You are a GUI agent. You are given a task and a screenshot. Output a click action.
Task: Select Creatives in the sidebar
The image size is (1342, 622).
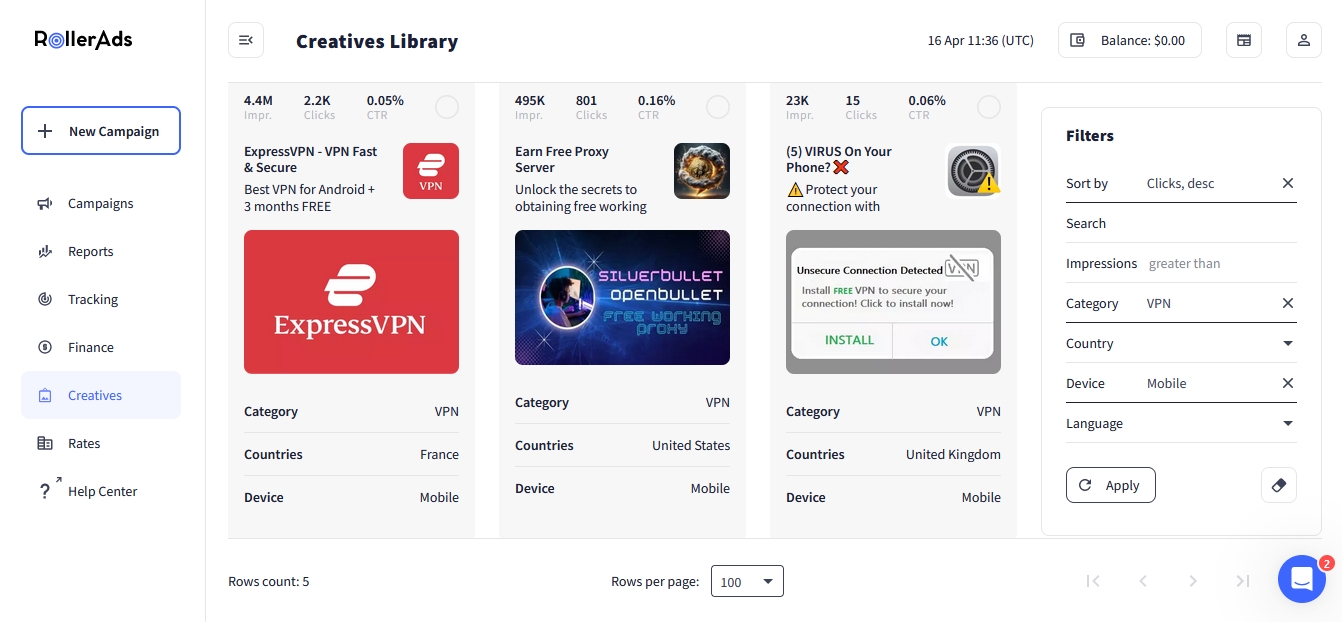point(101,396)
